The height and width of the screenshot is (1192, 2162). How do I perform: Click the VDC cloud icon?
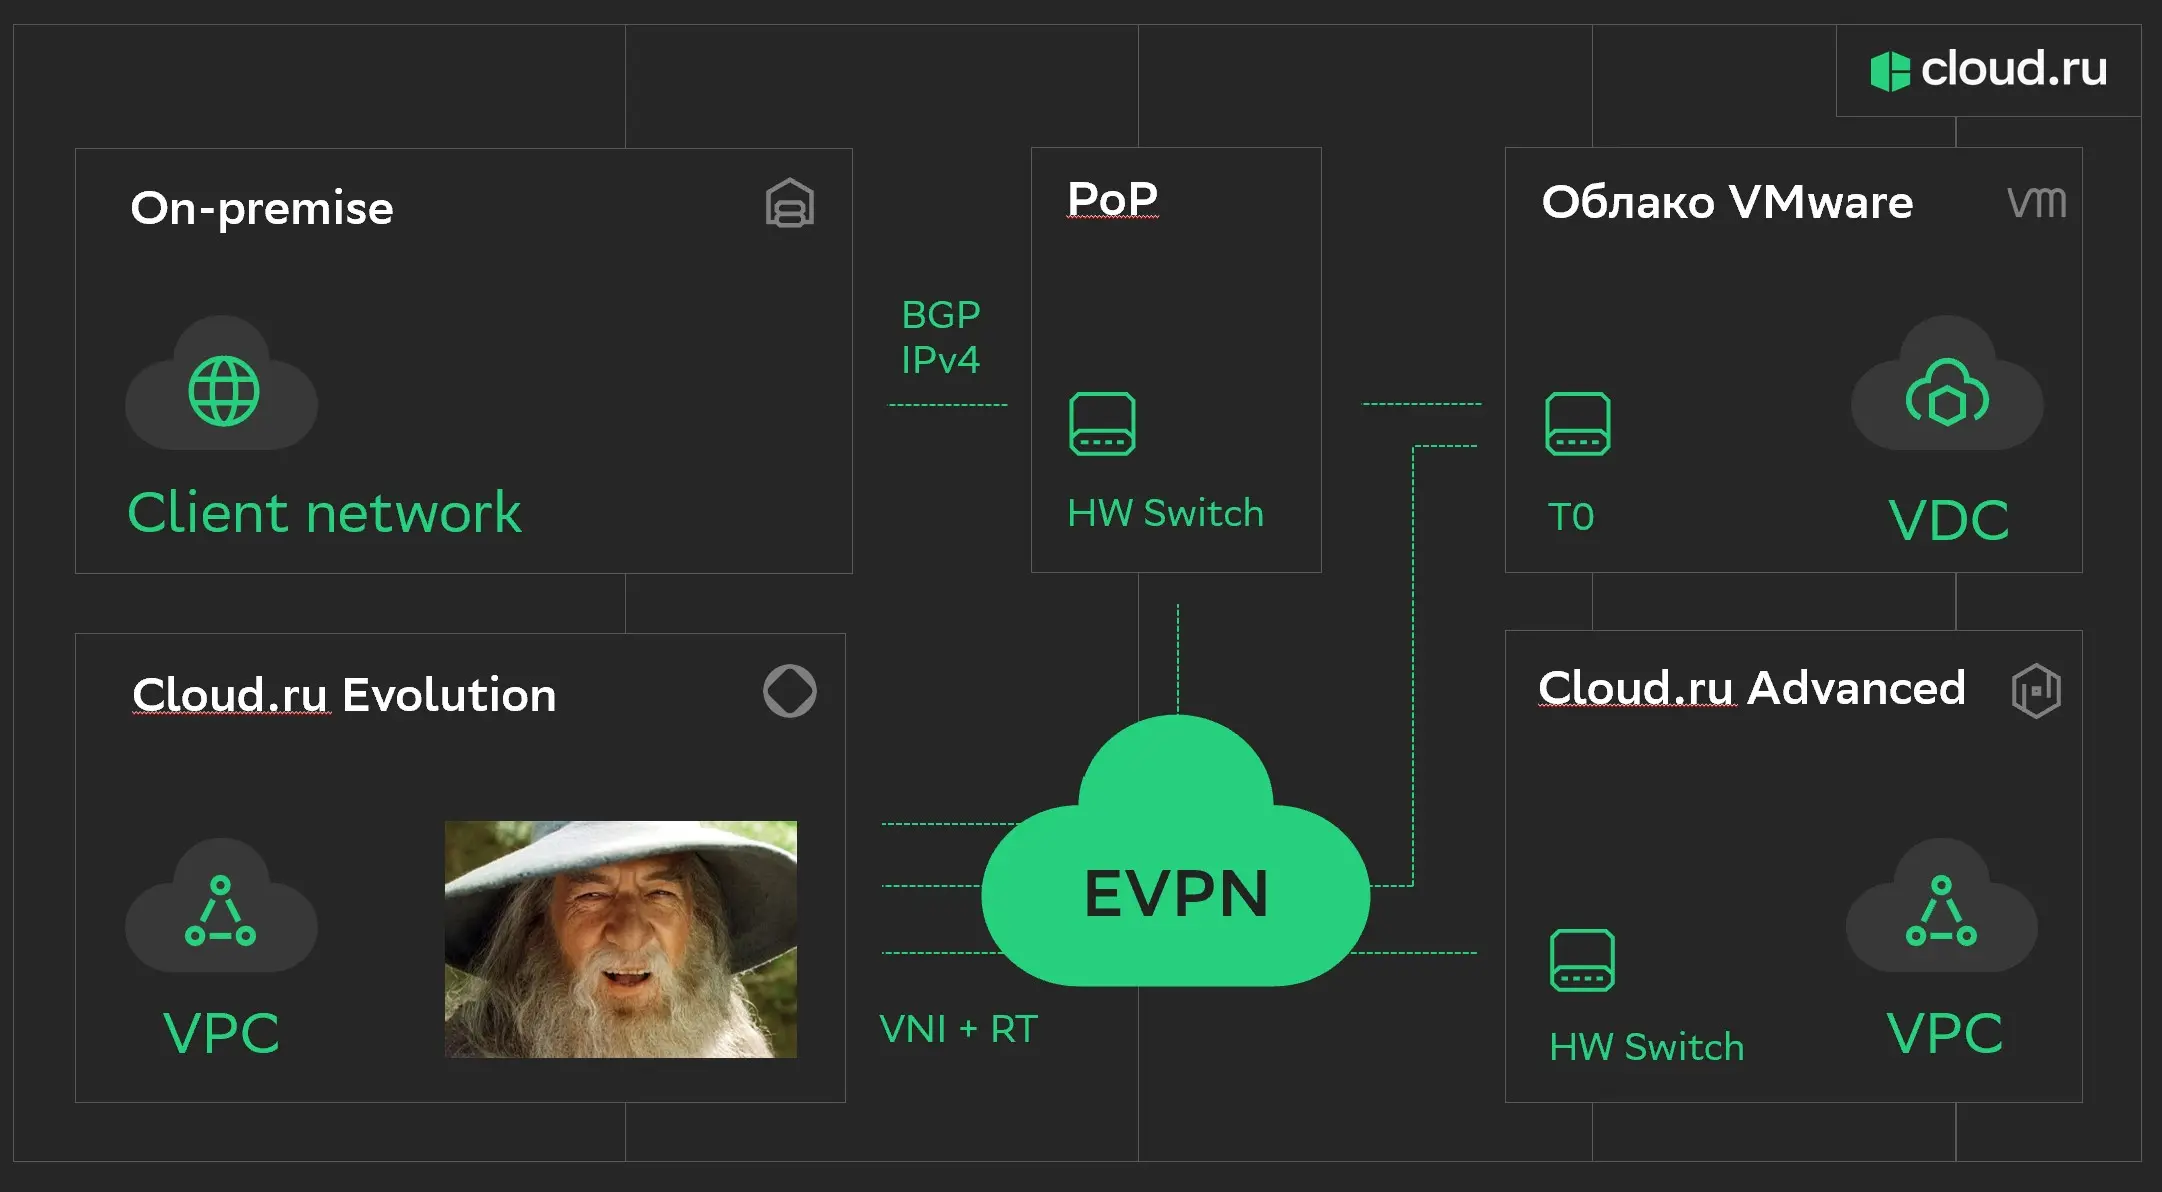coord(1947,384)
